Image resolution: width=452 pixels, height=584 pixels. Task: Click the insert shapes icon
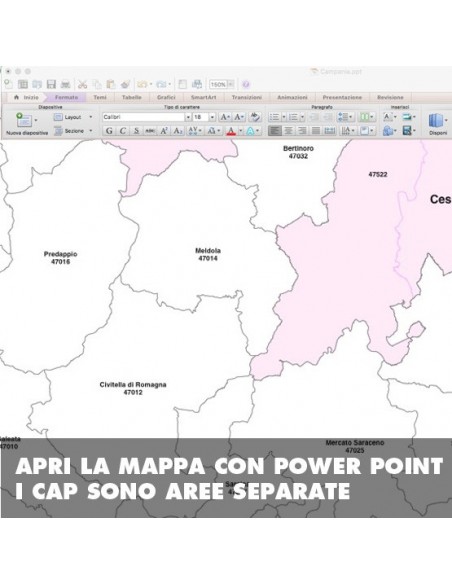[x=389, y=131]
